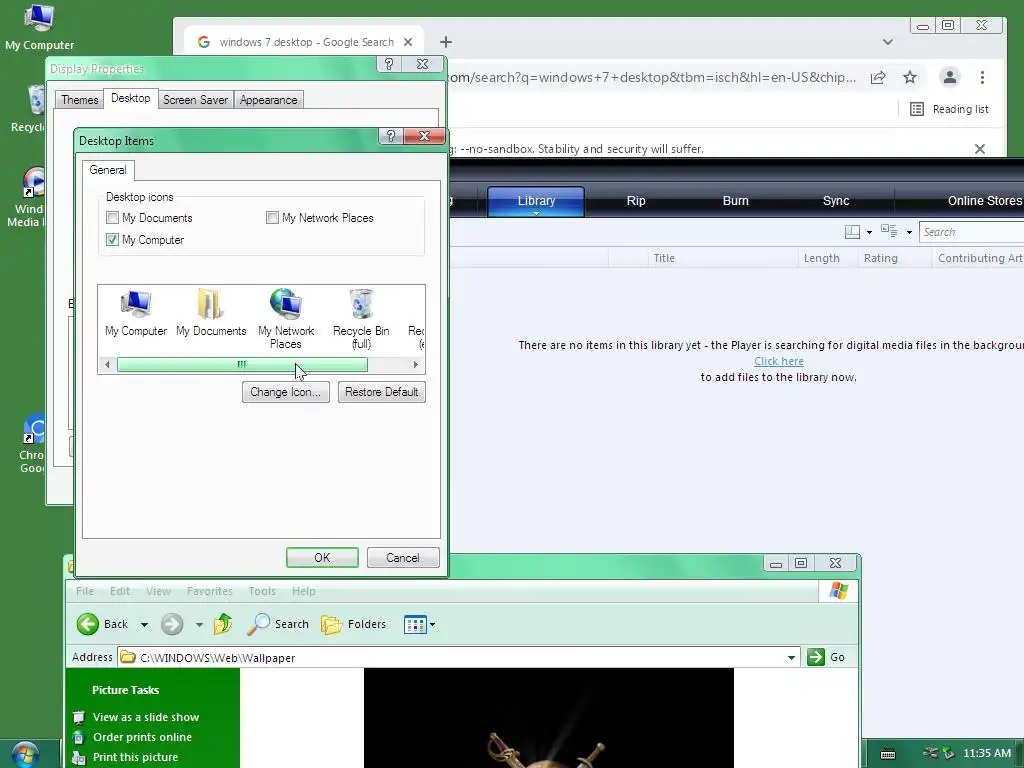Screen dimensions: 1024x768
Task: Click Restore Default button
Action: click(x=381, y=392)
